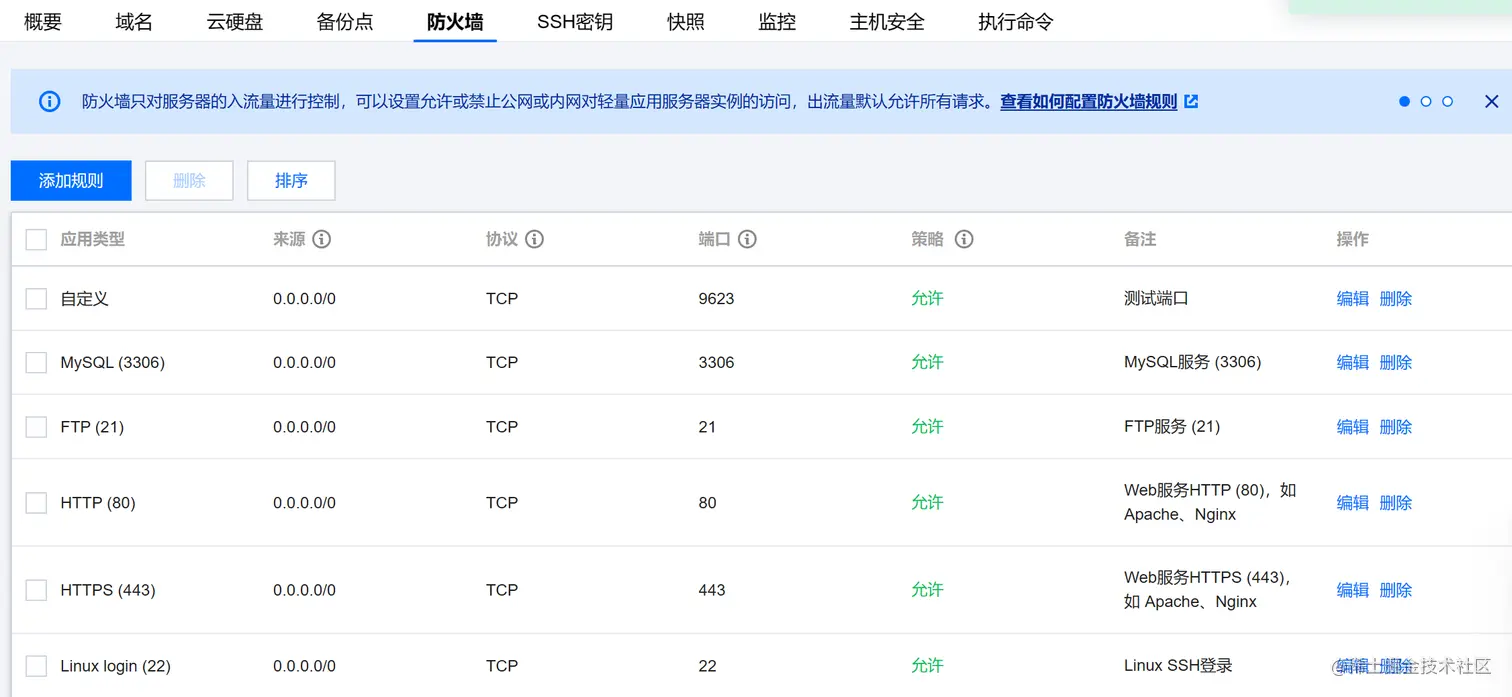The image size is (1512, 697).
Task: Click the MySQL服务 (3306) remark
Action: coord(1193,362)
